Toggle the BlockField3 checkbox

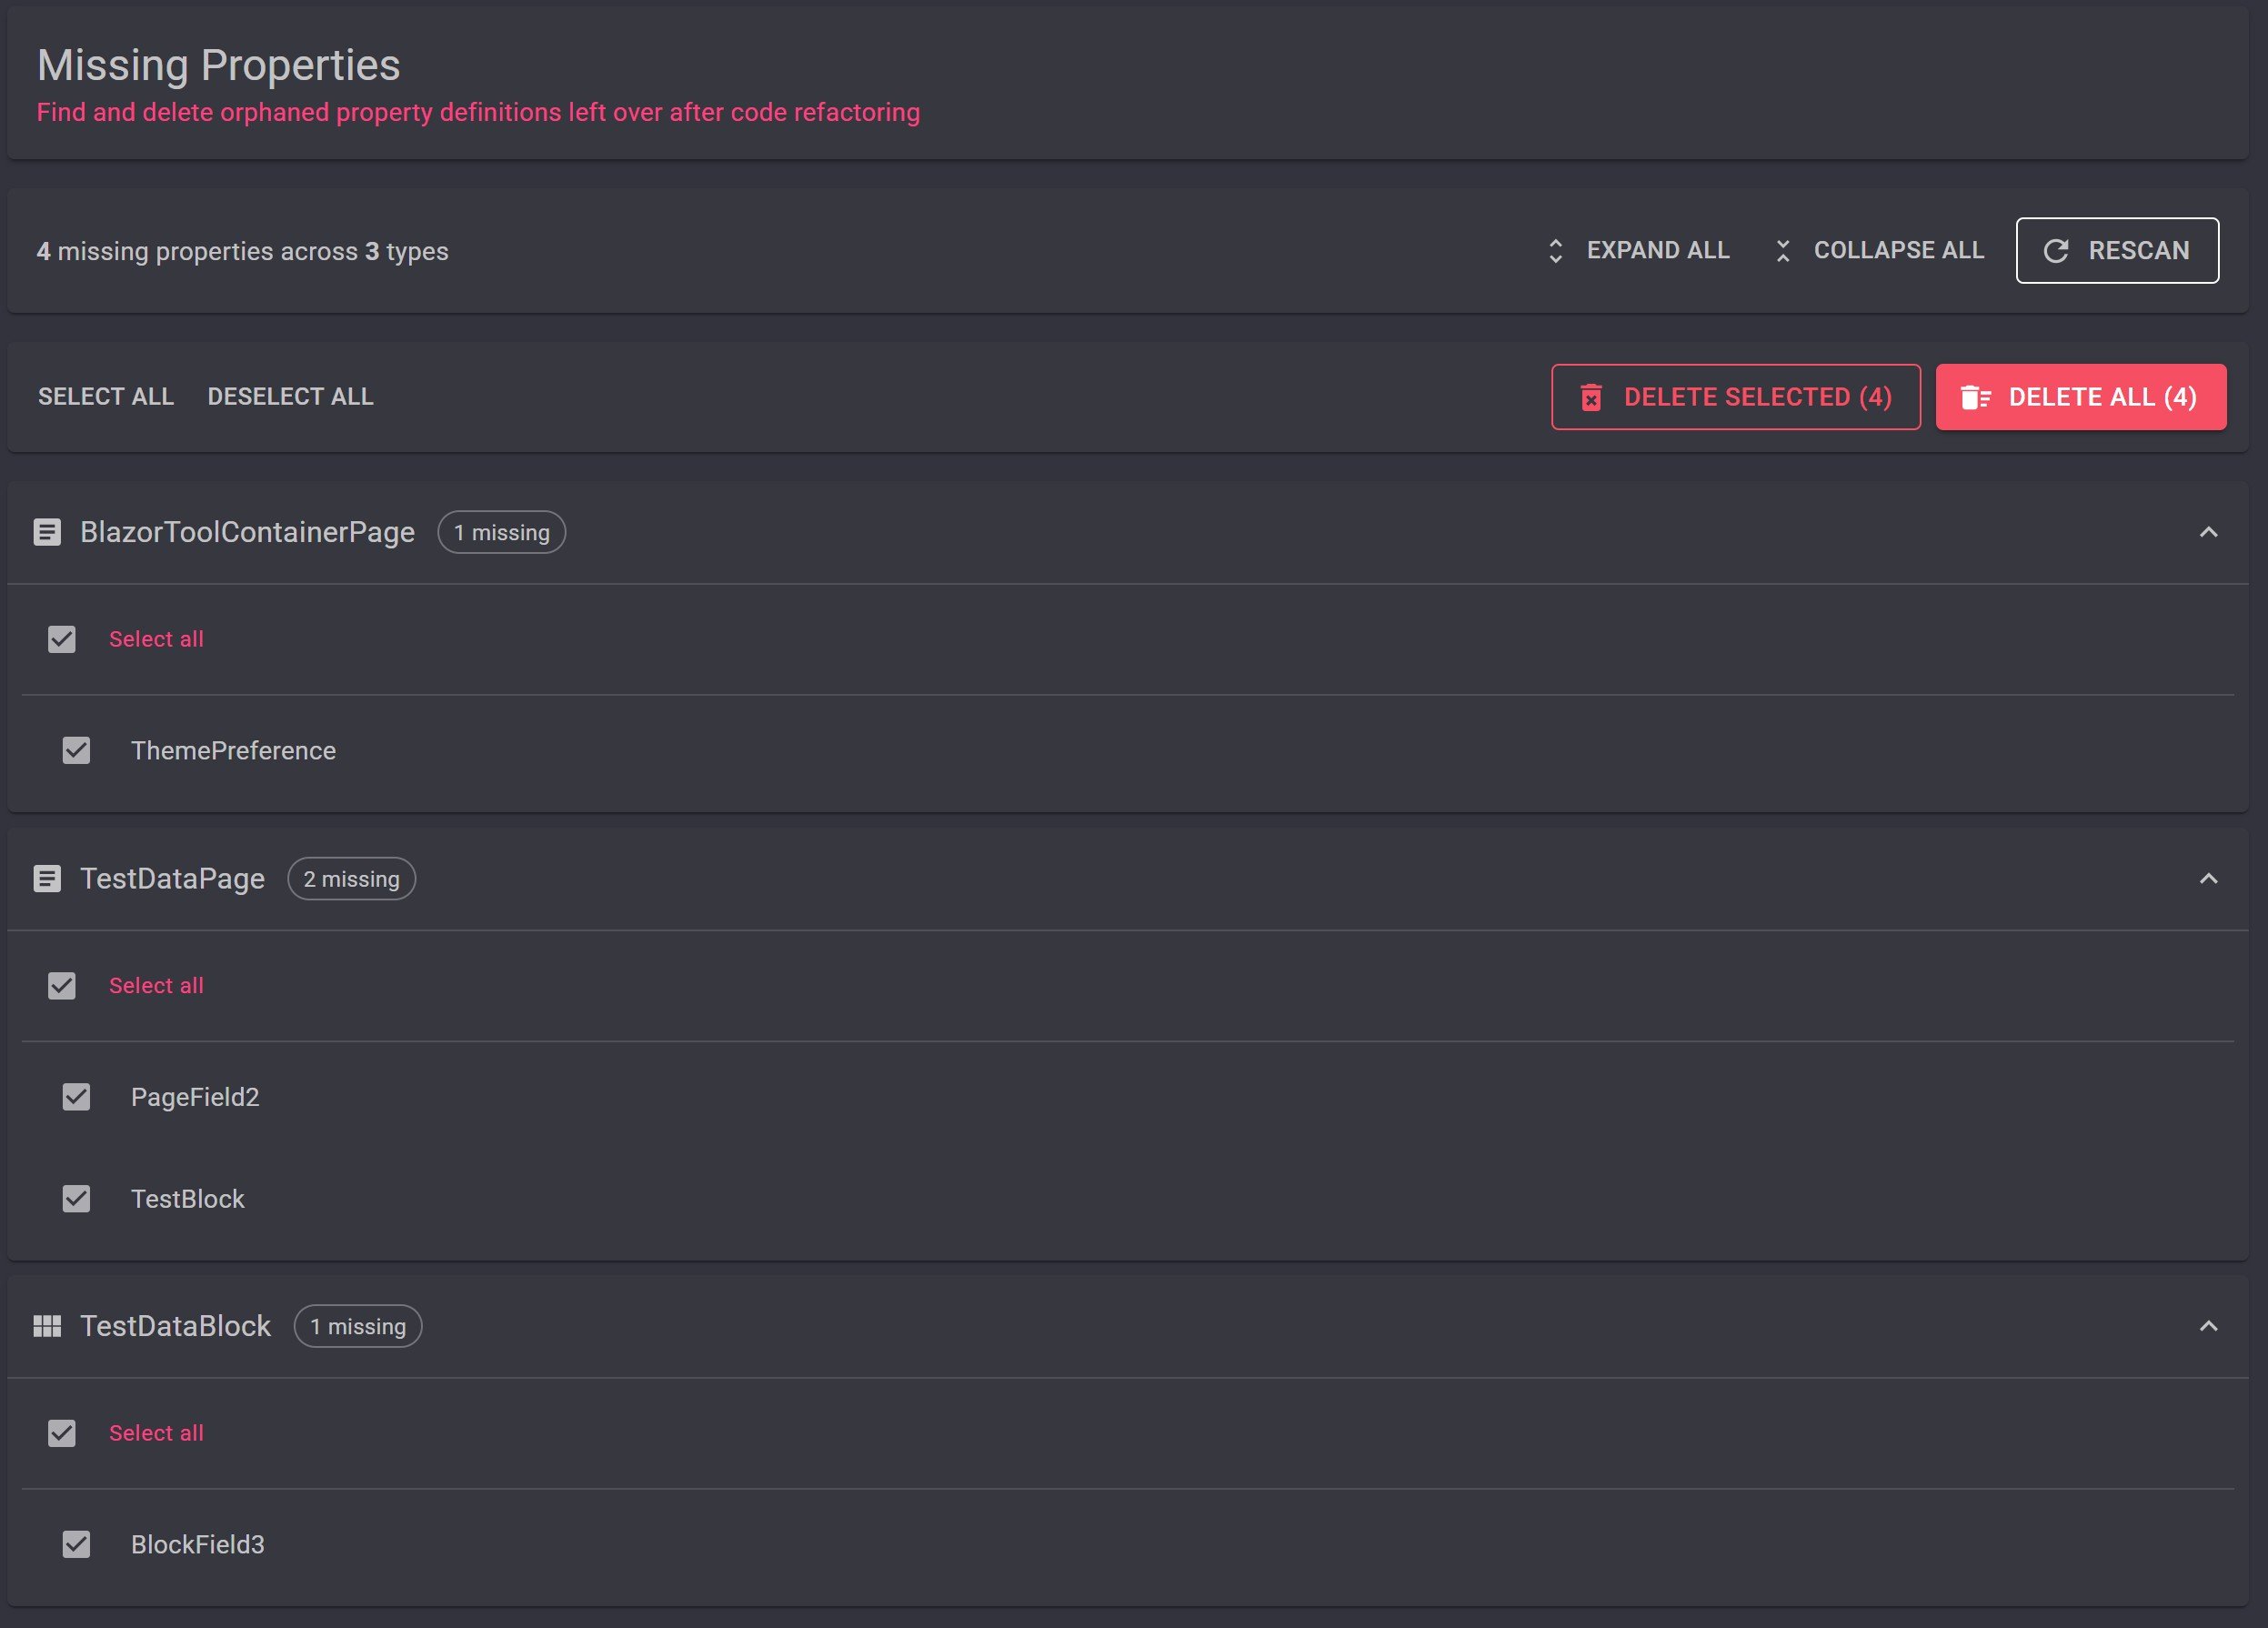pos(76,1544)
